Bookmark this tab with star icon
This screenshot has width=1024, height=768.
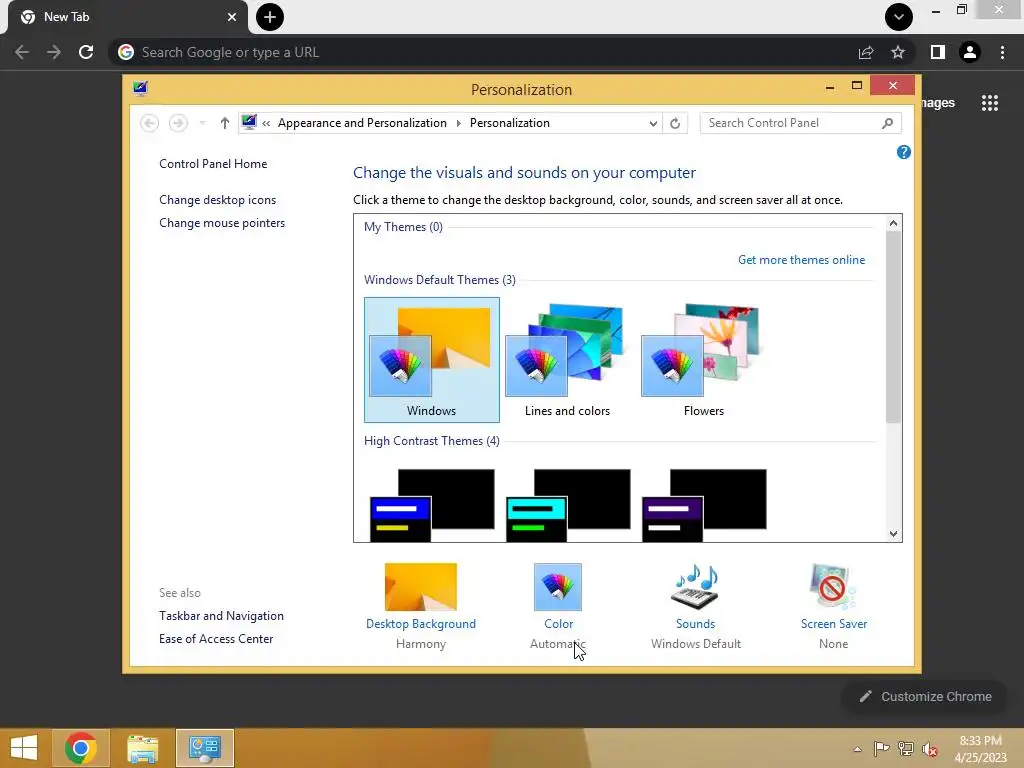point(898,52)
